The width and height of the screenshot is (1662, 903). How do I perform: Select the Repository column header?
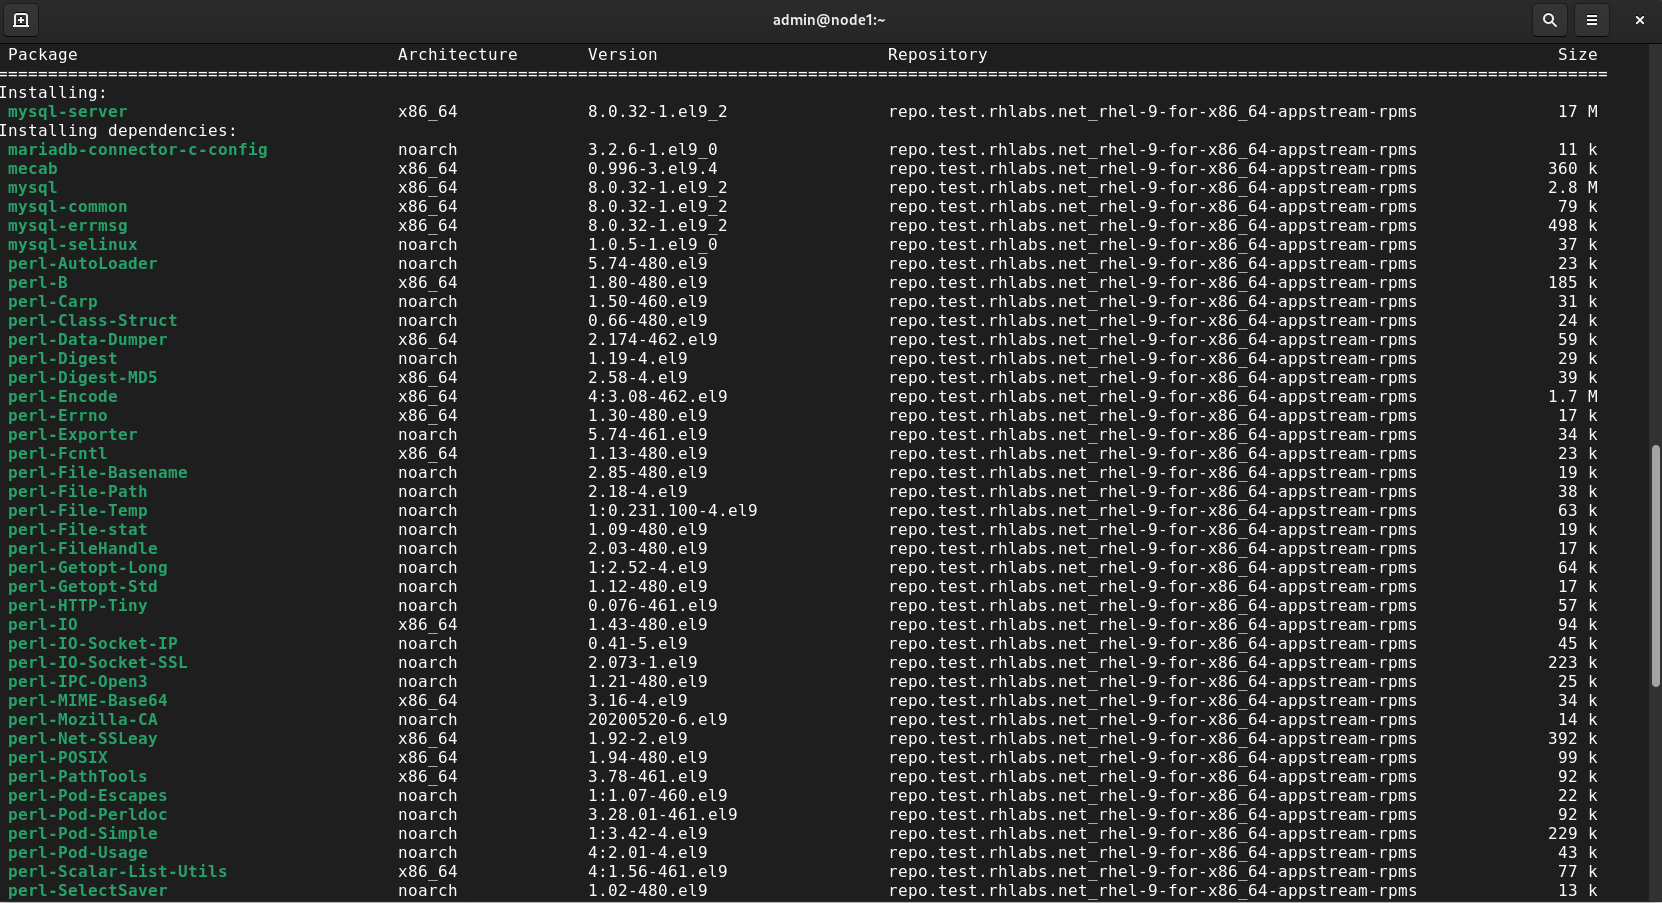tap(938, 55)
